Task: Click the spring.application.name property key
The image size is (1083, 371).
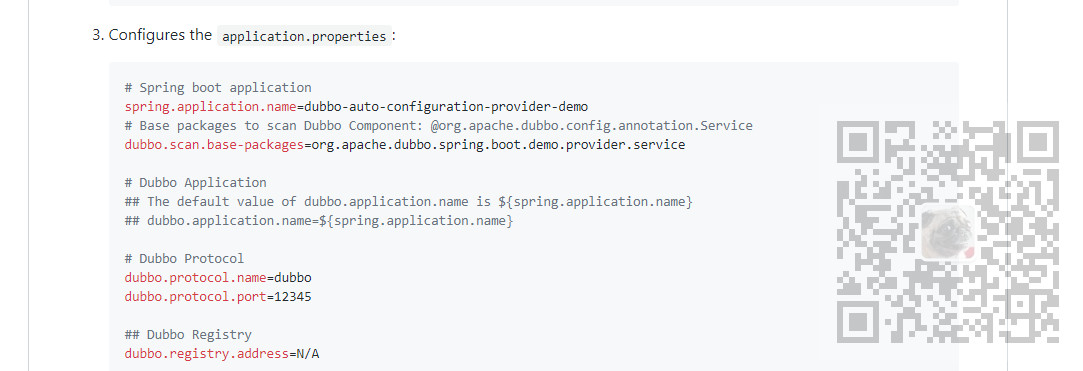Action: click(211, 106)
